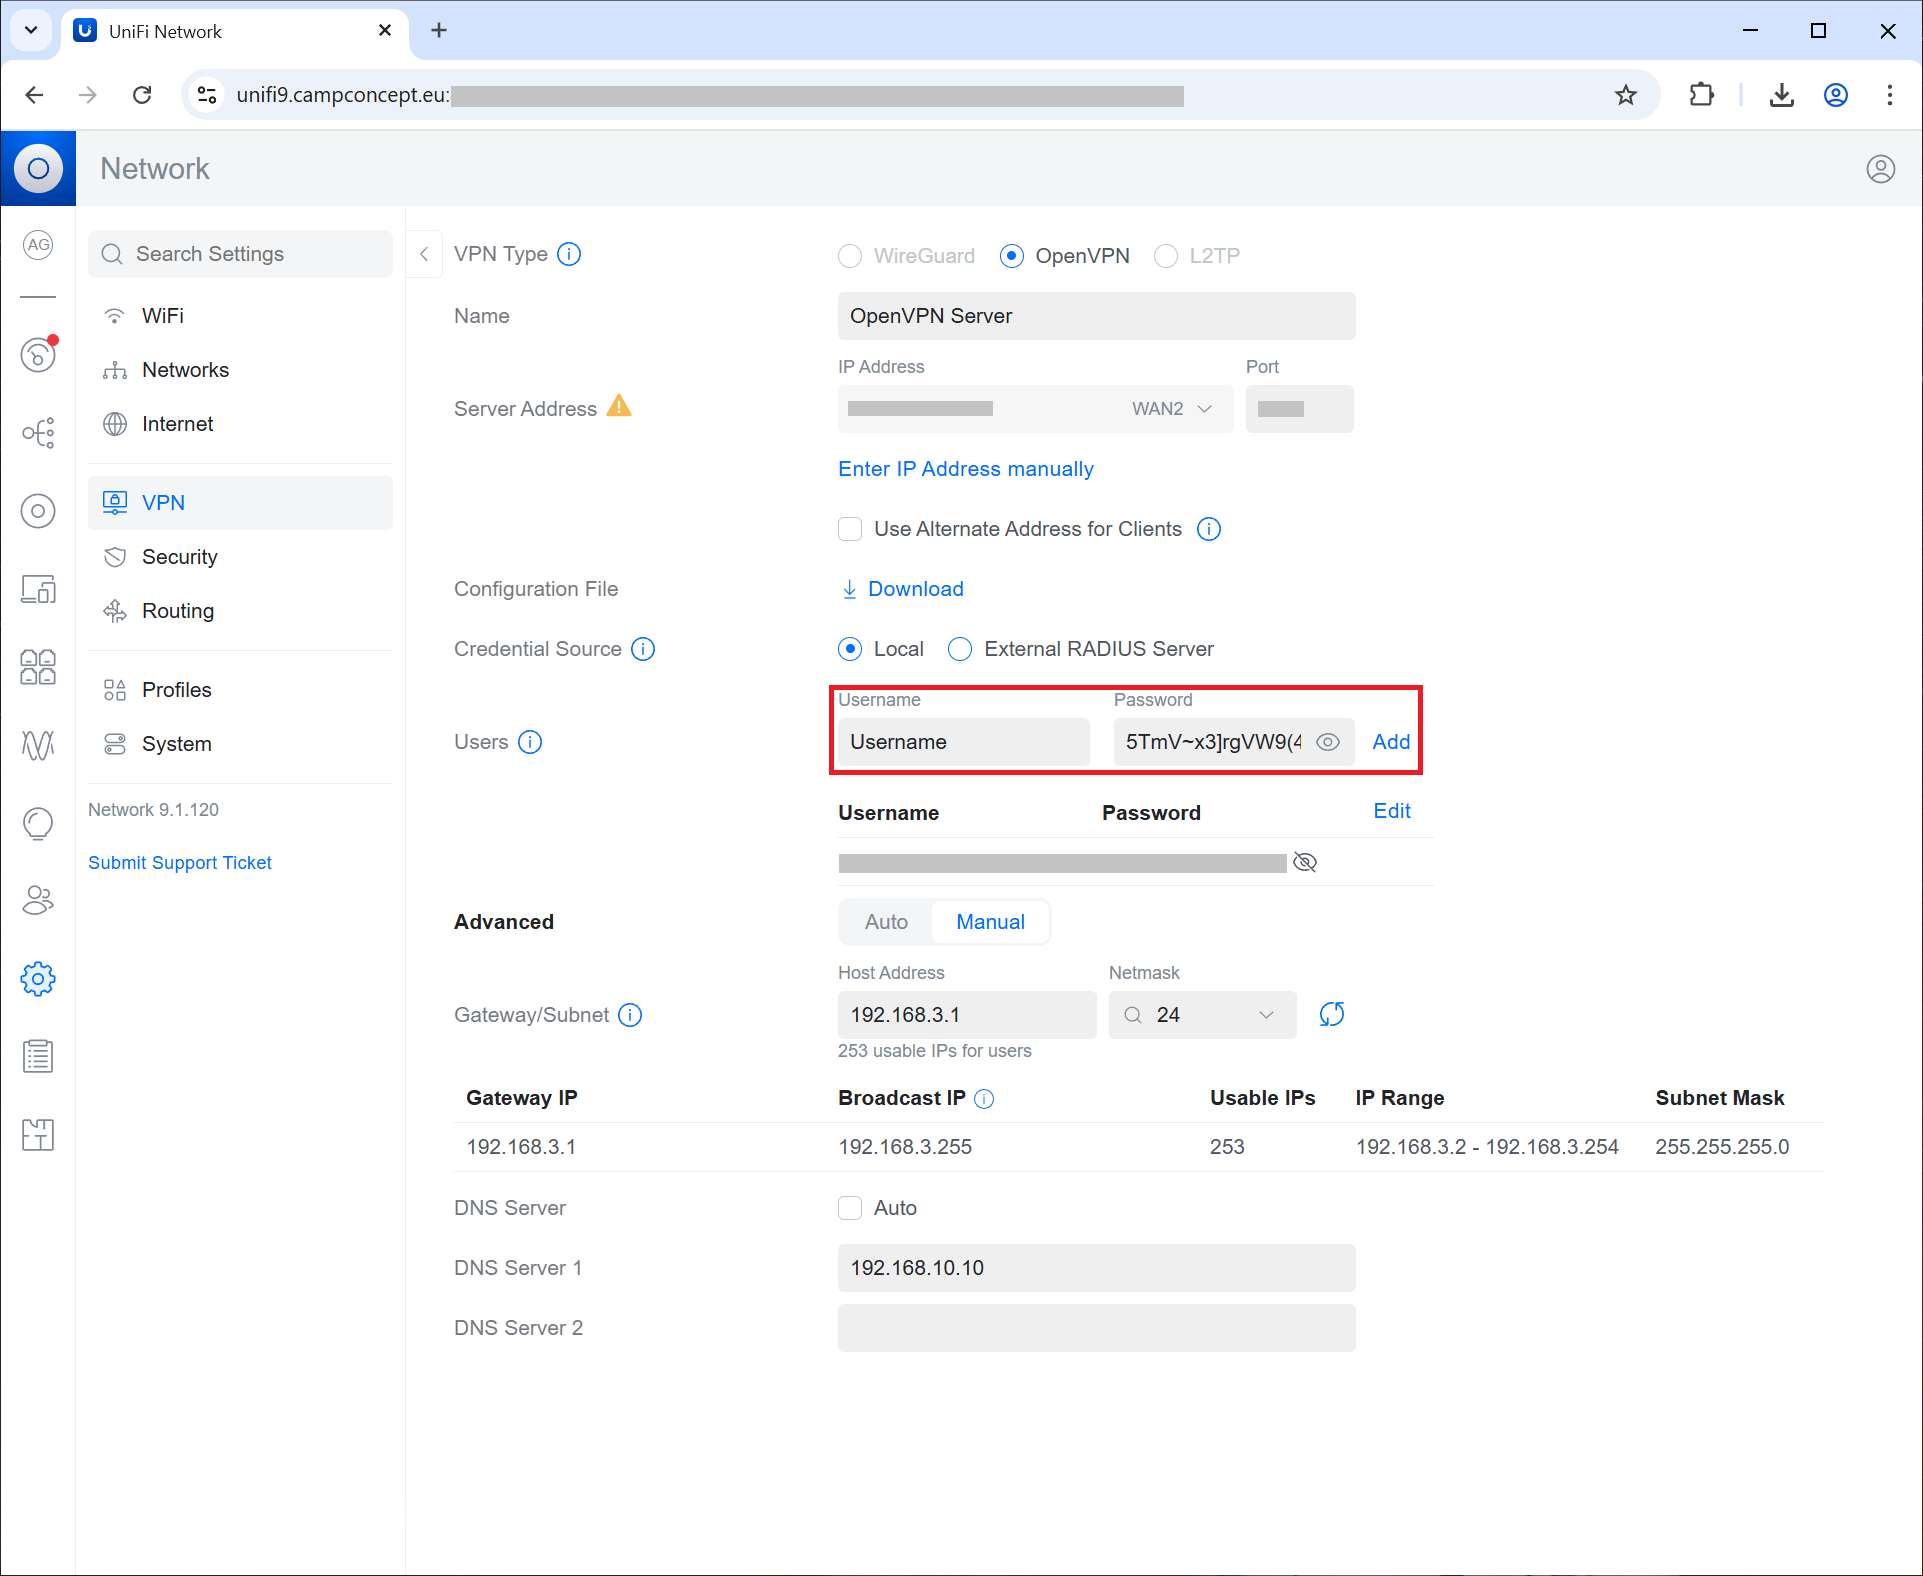
Task: Select External RADIUS Server radio button
Action: (x=960, y=649)
